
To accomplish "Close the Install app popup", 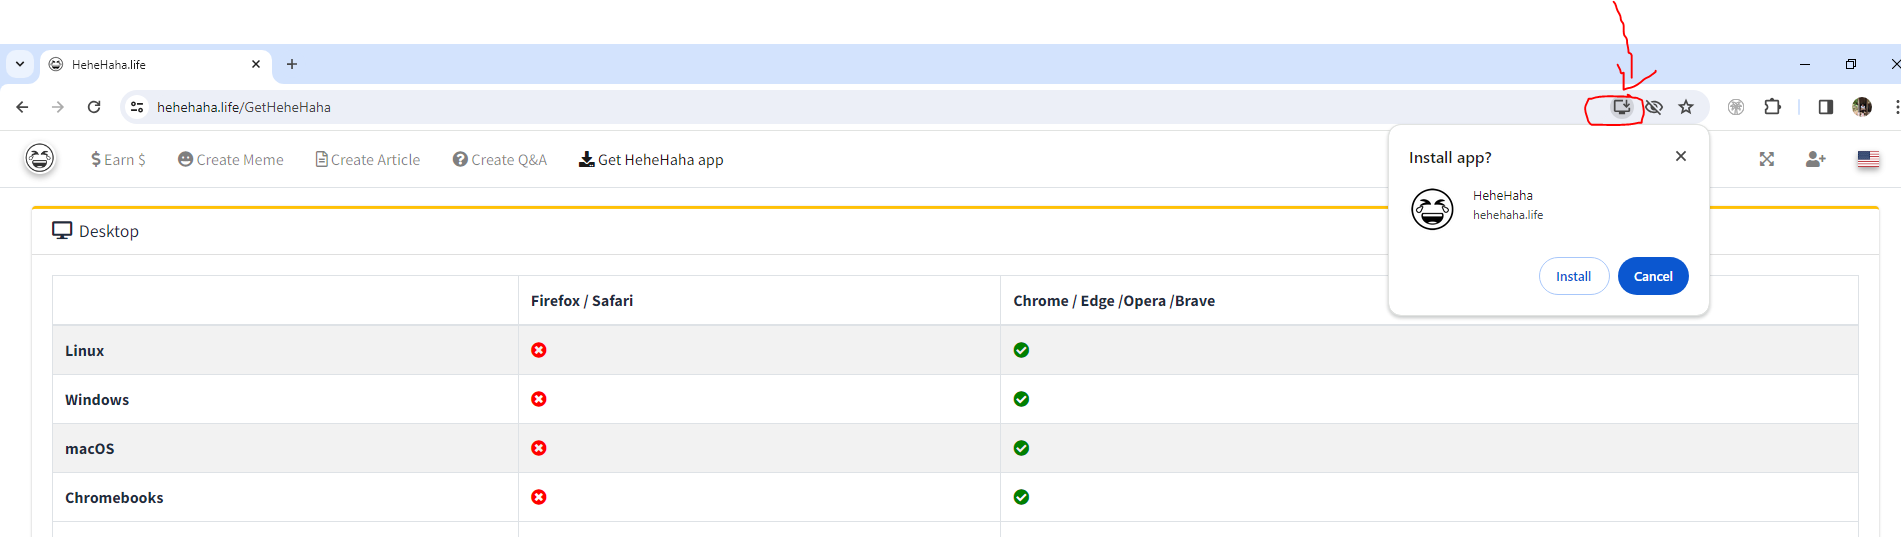I will pyautogui.click(x=1681, y=156).
